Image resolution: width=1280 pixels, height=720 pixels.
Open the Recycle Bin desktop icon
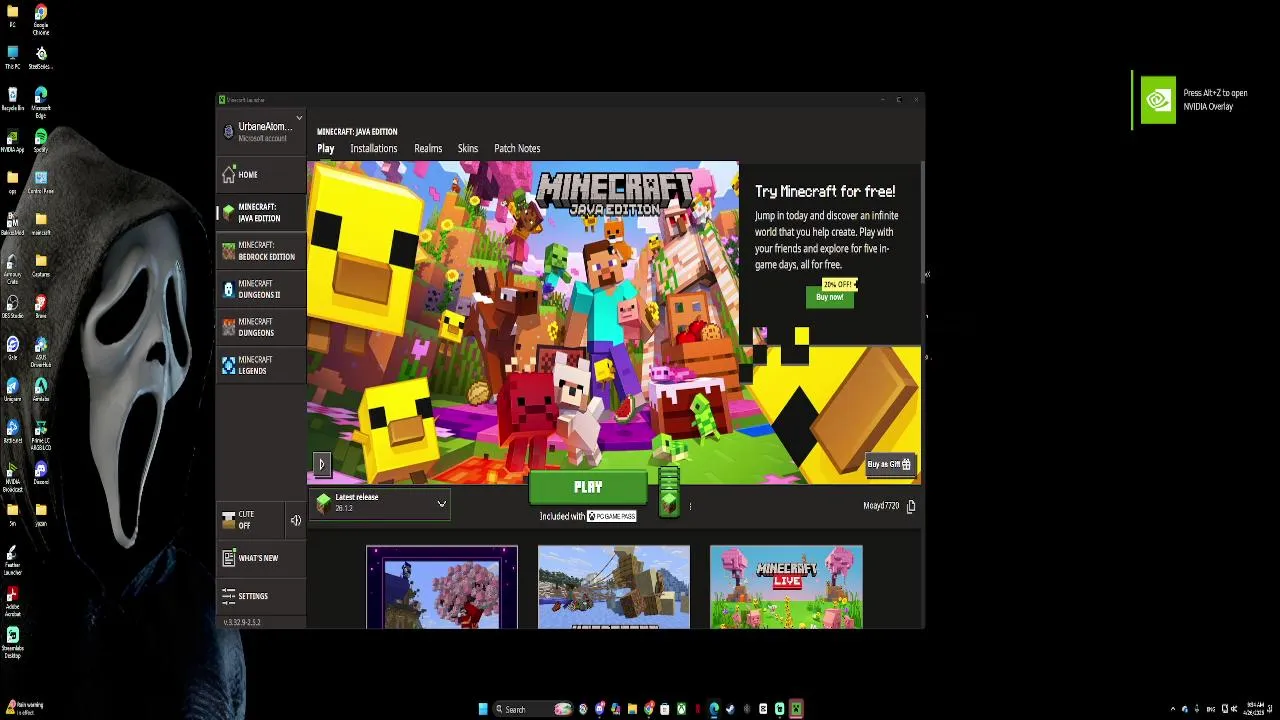(x=12, y=99)
